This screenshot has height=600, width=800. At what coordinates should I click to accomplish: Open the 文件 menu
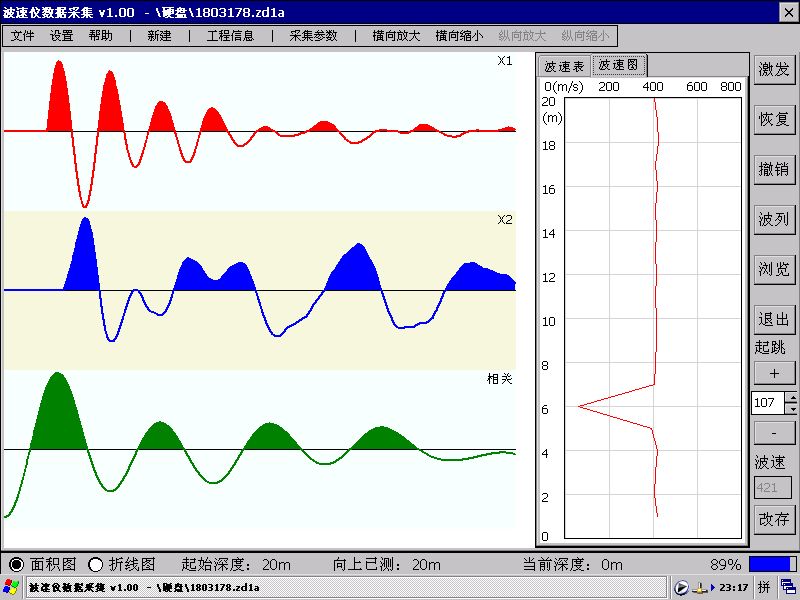coord(23,35)
